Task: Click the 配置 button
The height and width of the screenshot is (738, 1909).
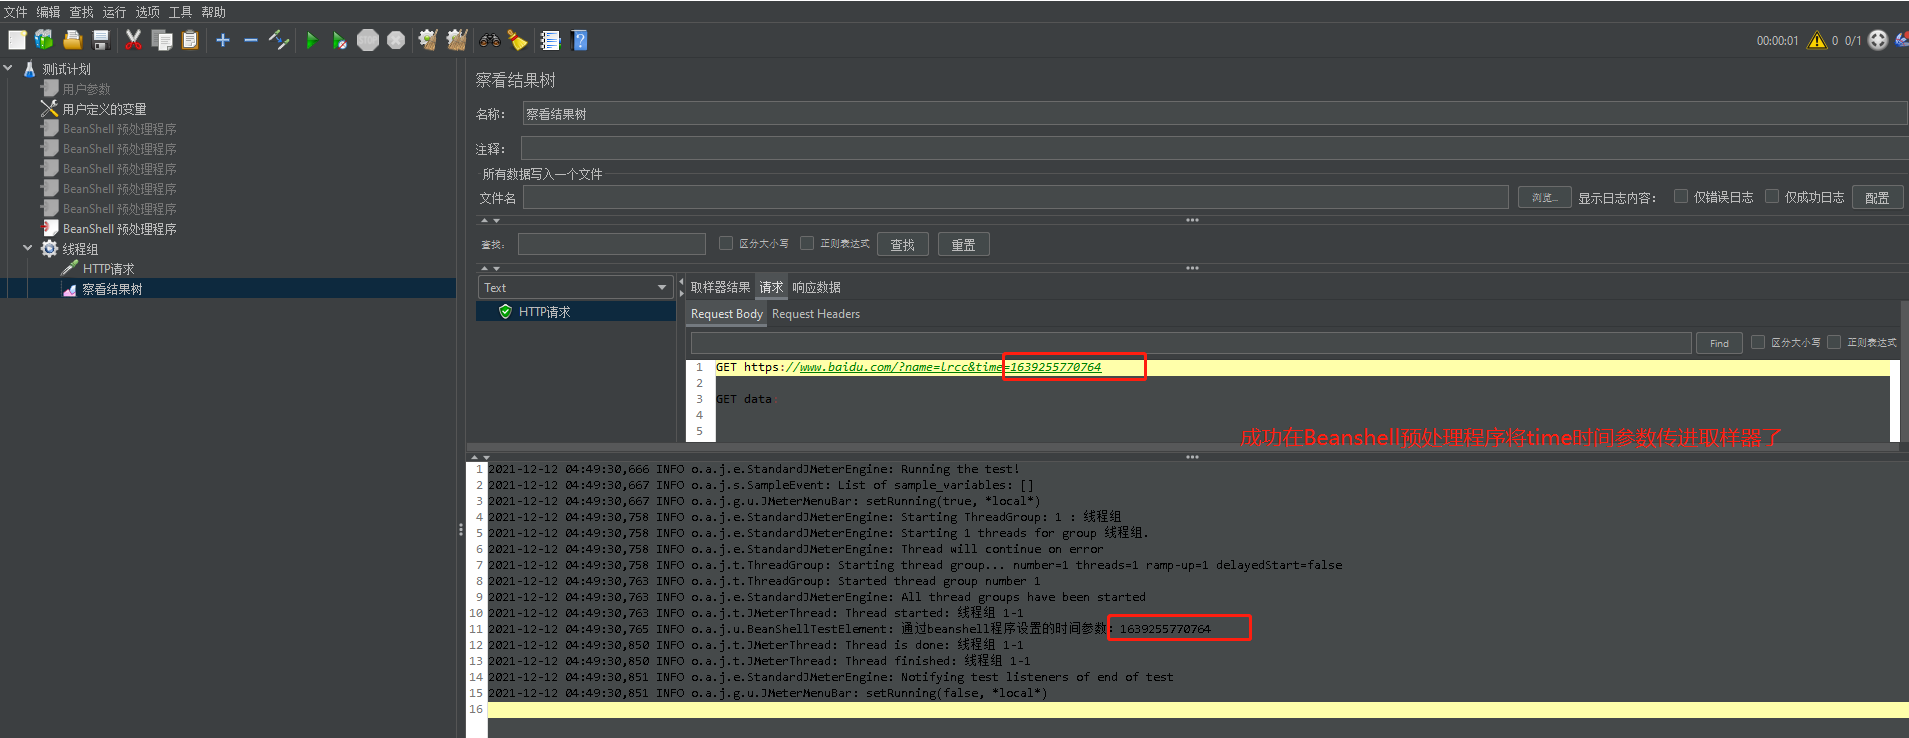Action: point(1877,197)
